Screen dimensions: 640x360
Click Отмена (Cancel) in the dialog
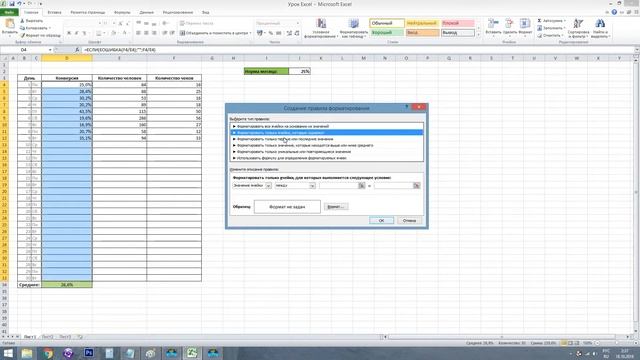(409, 220)
